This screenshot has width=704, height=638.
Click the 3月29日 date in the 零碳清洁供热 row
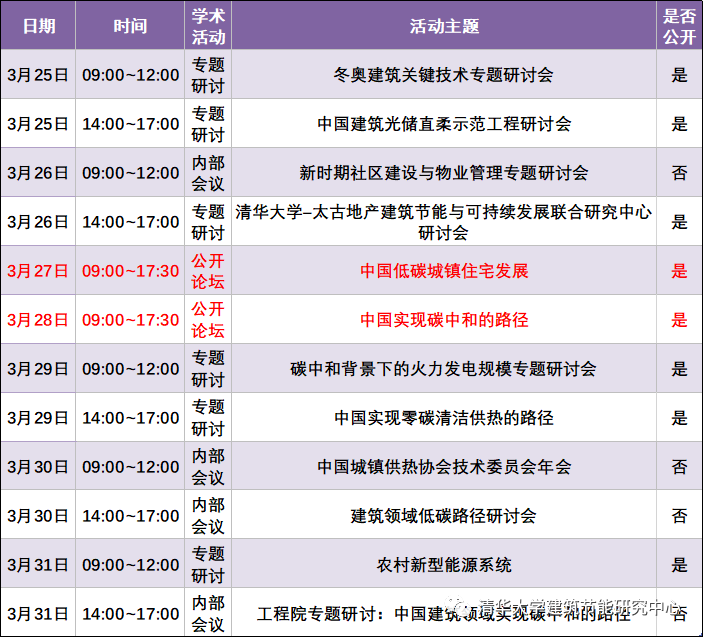coord(38,418)
